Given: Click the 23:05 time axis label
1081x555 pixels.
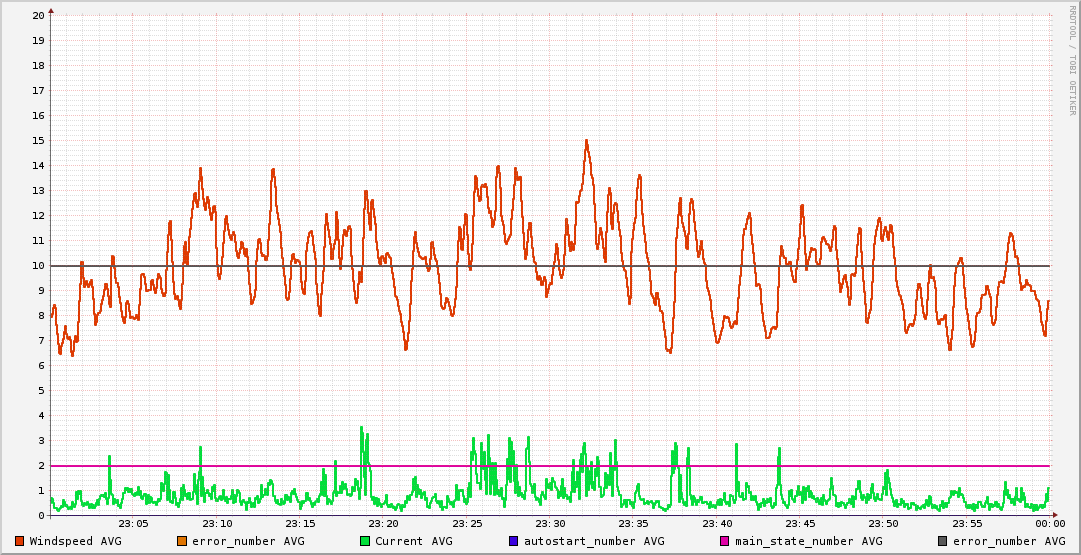Looking at the screenshot, I should click(134, 524).
